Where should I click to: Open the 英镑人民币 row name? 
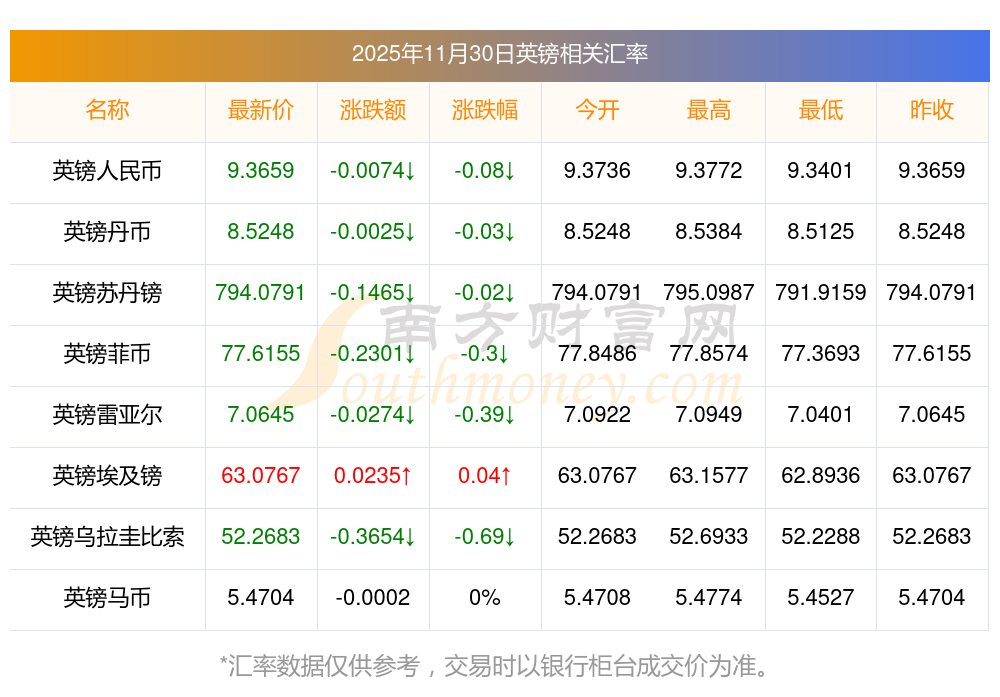pos(107,171)
